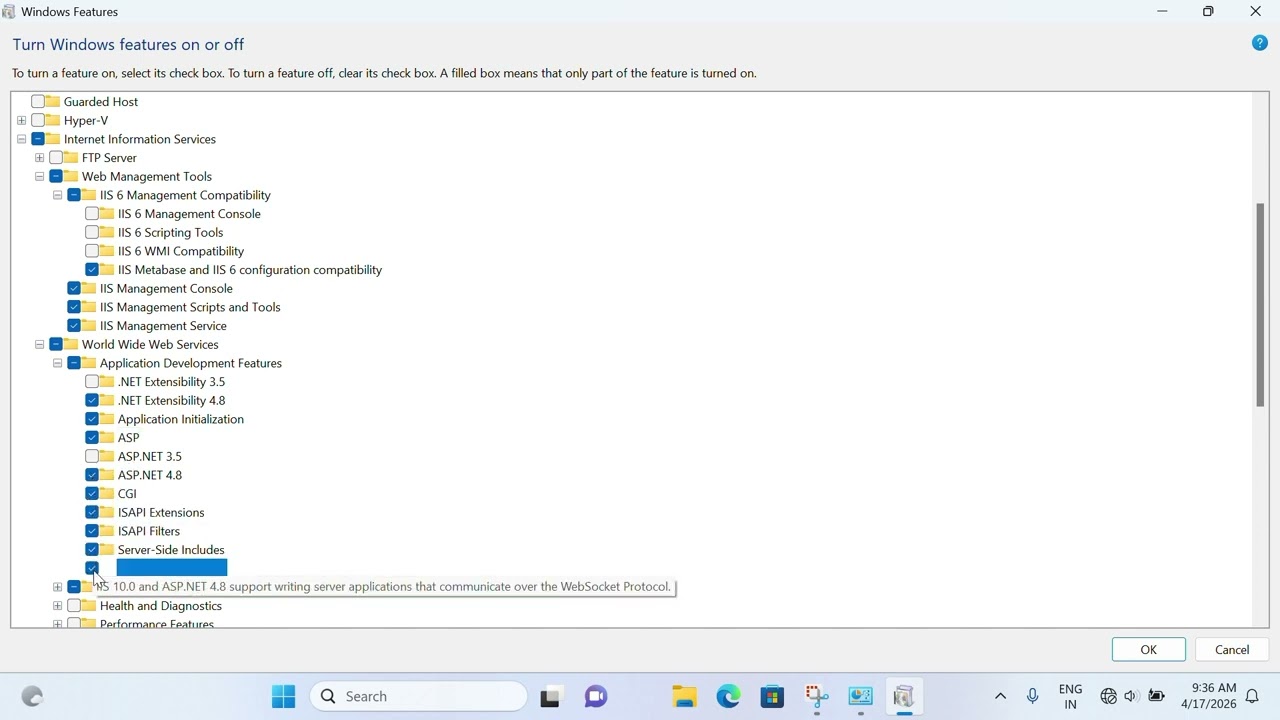Expand Performance Features node
This screenshot has height=720, width=1280.
pos(57,624)
